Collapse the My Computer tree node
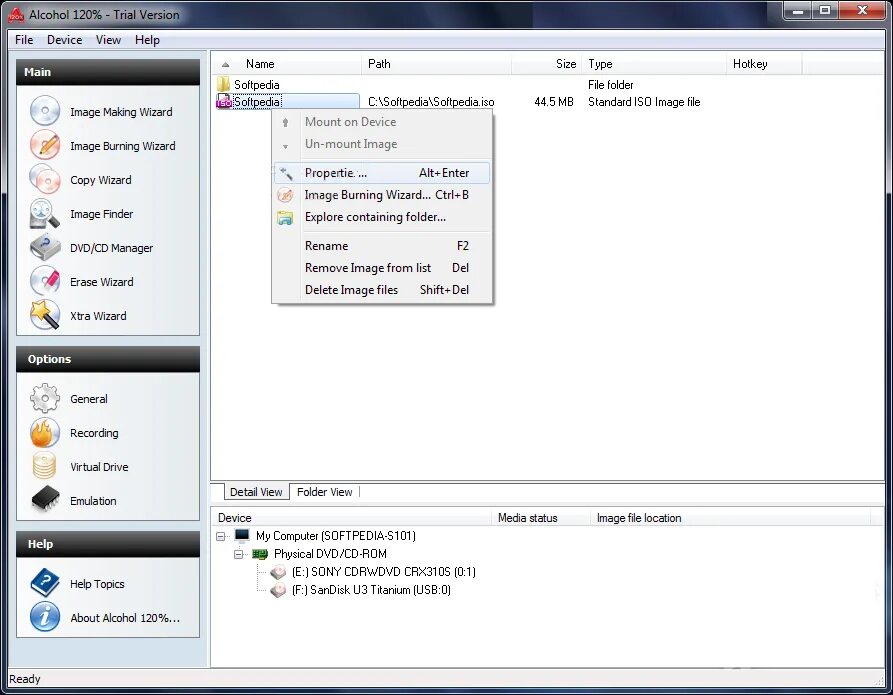This screenshot has height=695, width=893. pyautogui.click(x=221, y=535)
